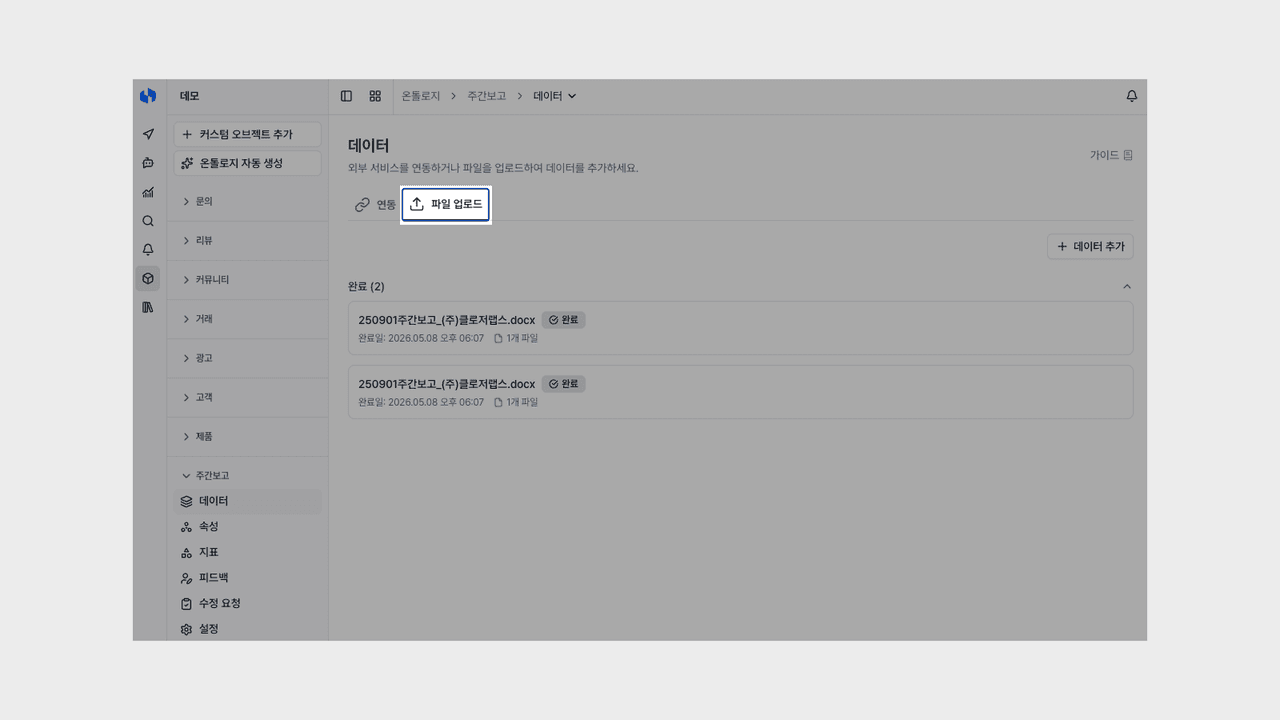Expand the 제품 tree section
Screen dimensions: 1280x720
click(247, 437)
